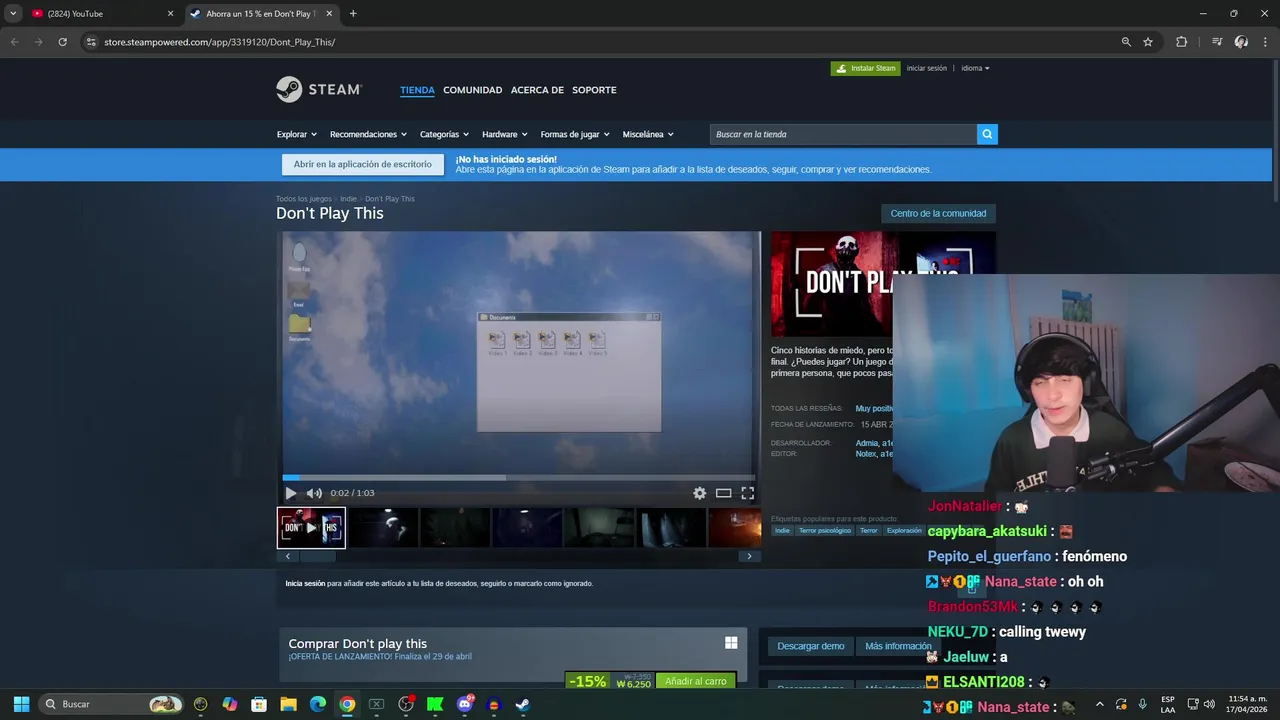Image resolution: width=1280 pixels, height=720 pixels.
Task: Click the Instalar Steam button
Action: 866,68
